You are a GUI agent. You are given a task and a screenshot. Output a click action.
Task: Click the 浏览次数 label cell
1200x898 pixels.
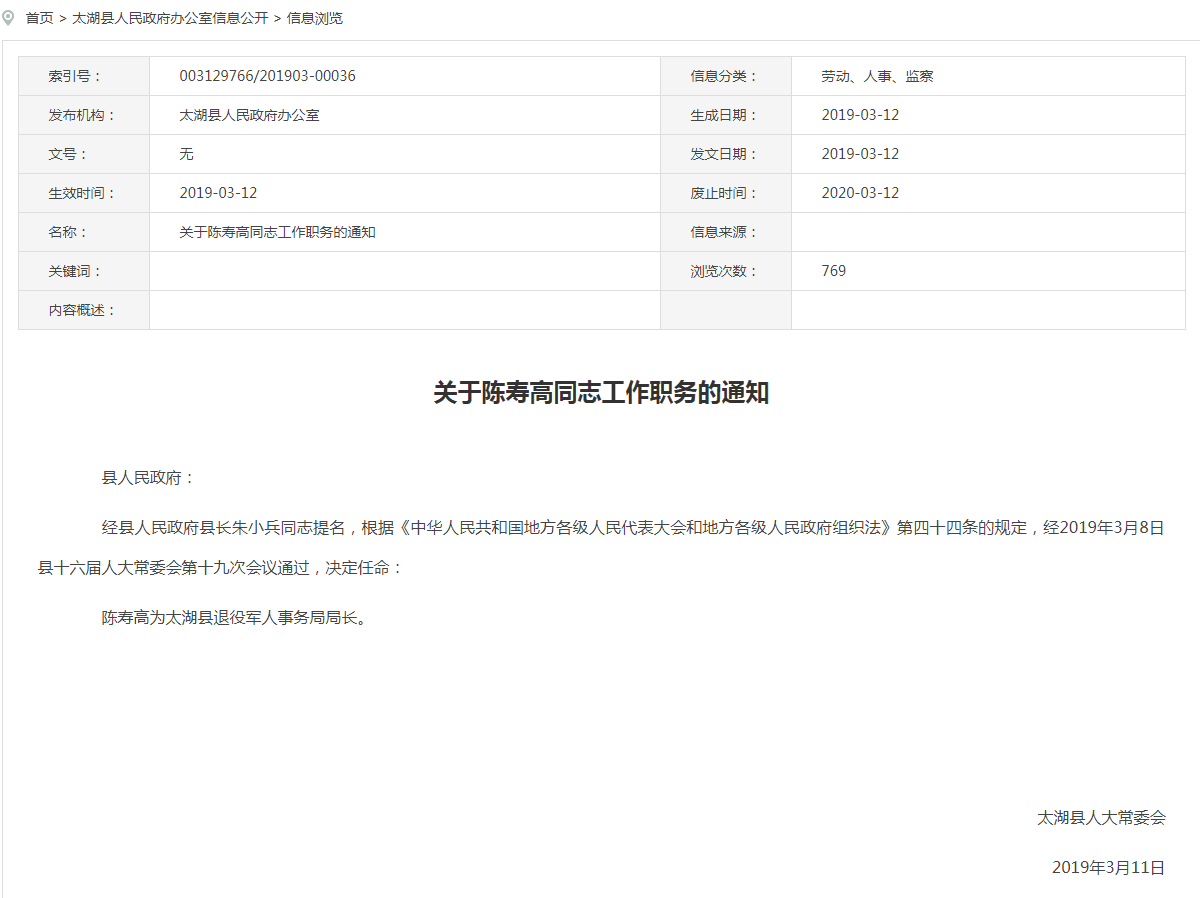click(x=726, y=271)
